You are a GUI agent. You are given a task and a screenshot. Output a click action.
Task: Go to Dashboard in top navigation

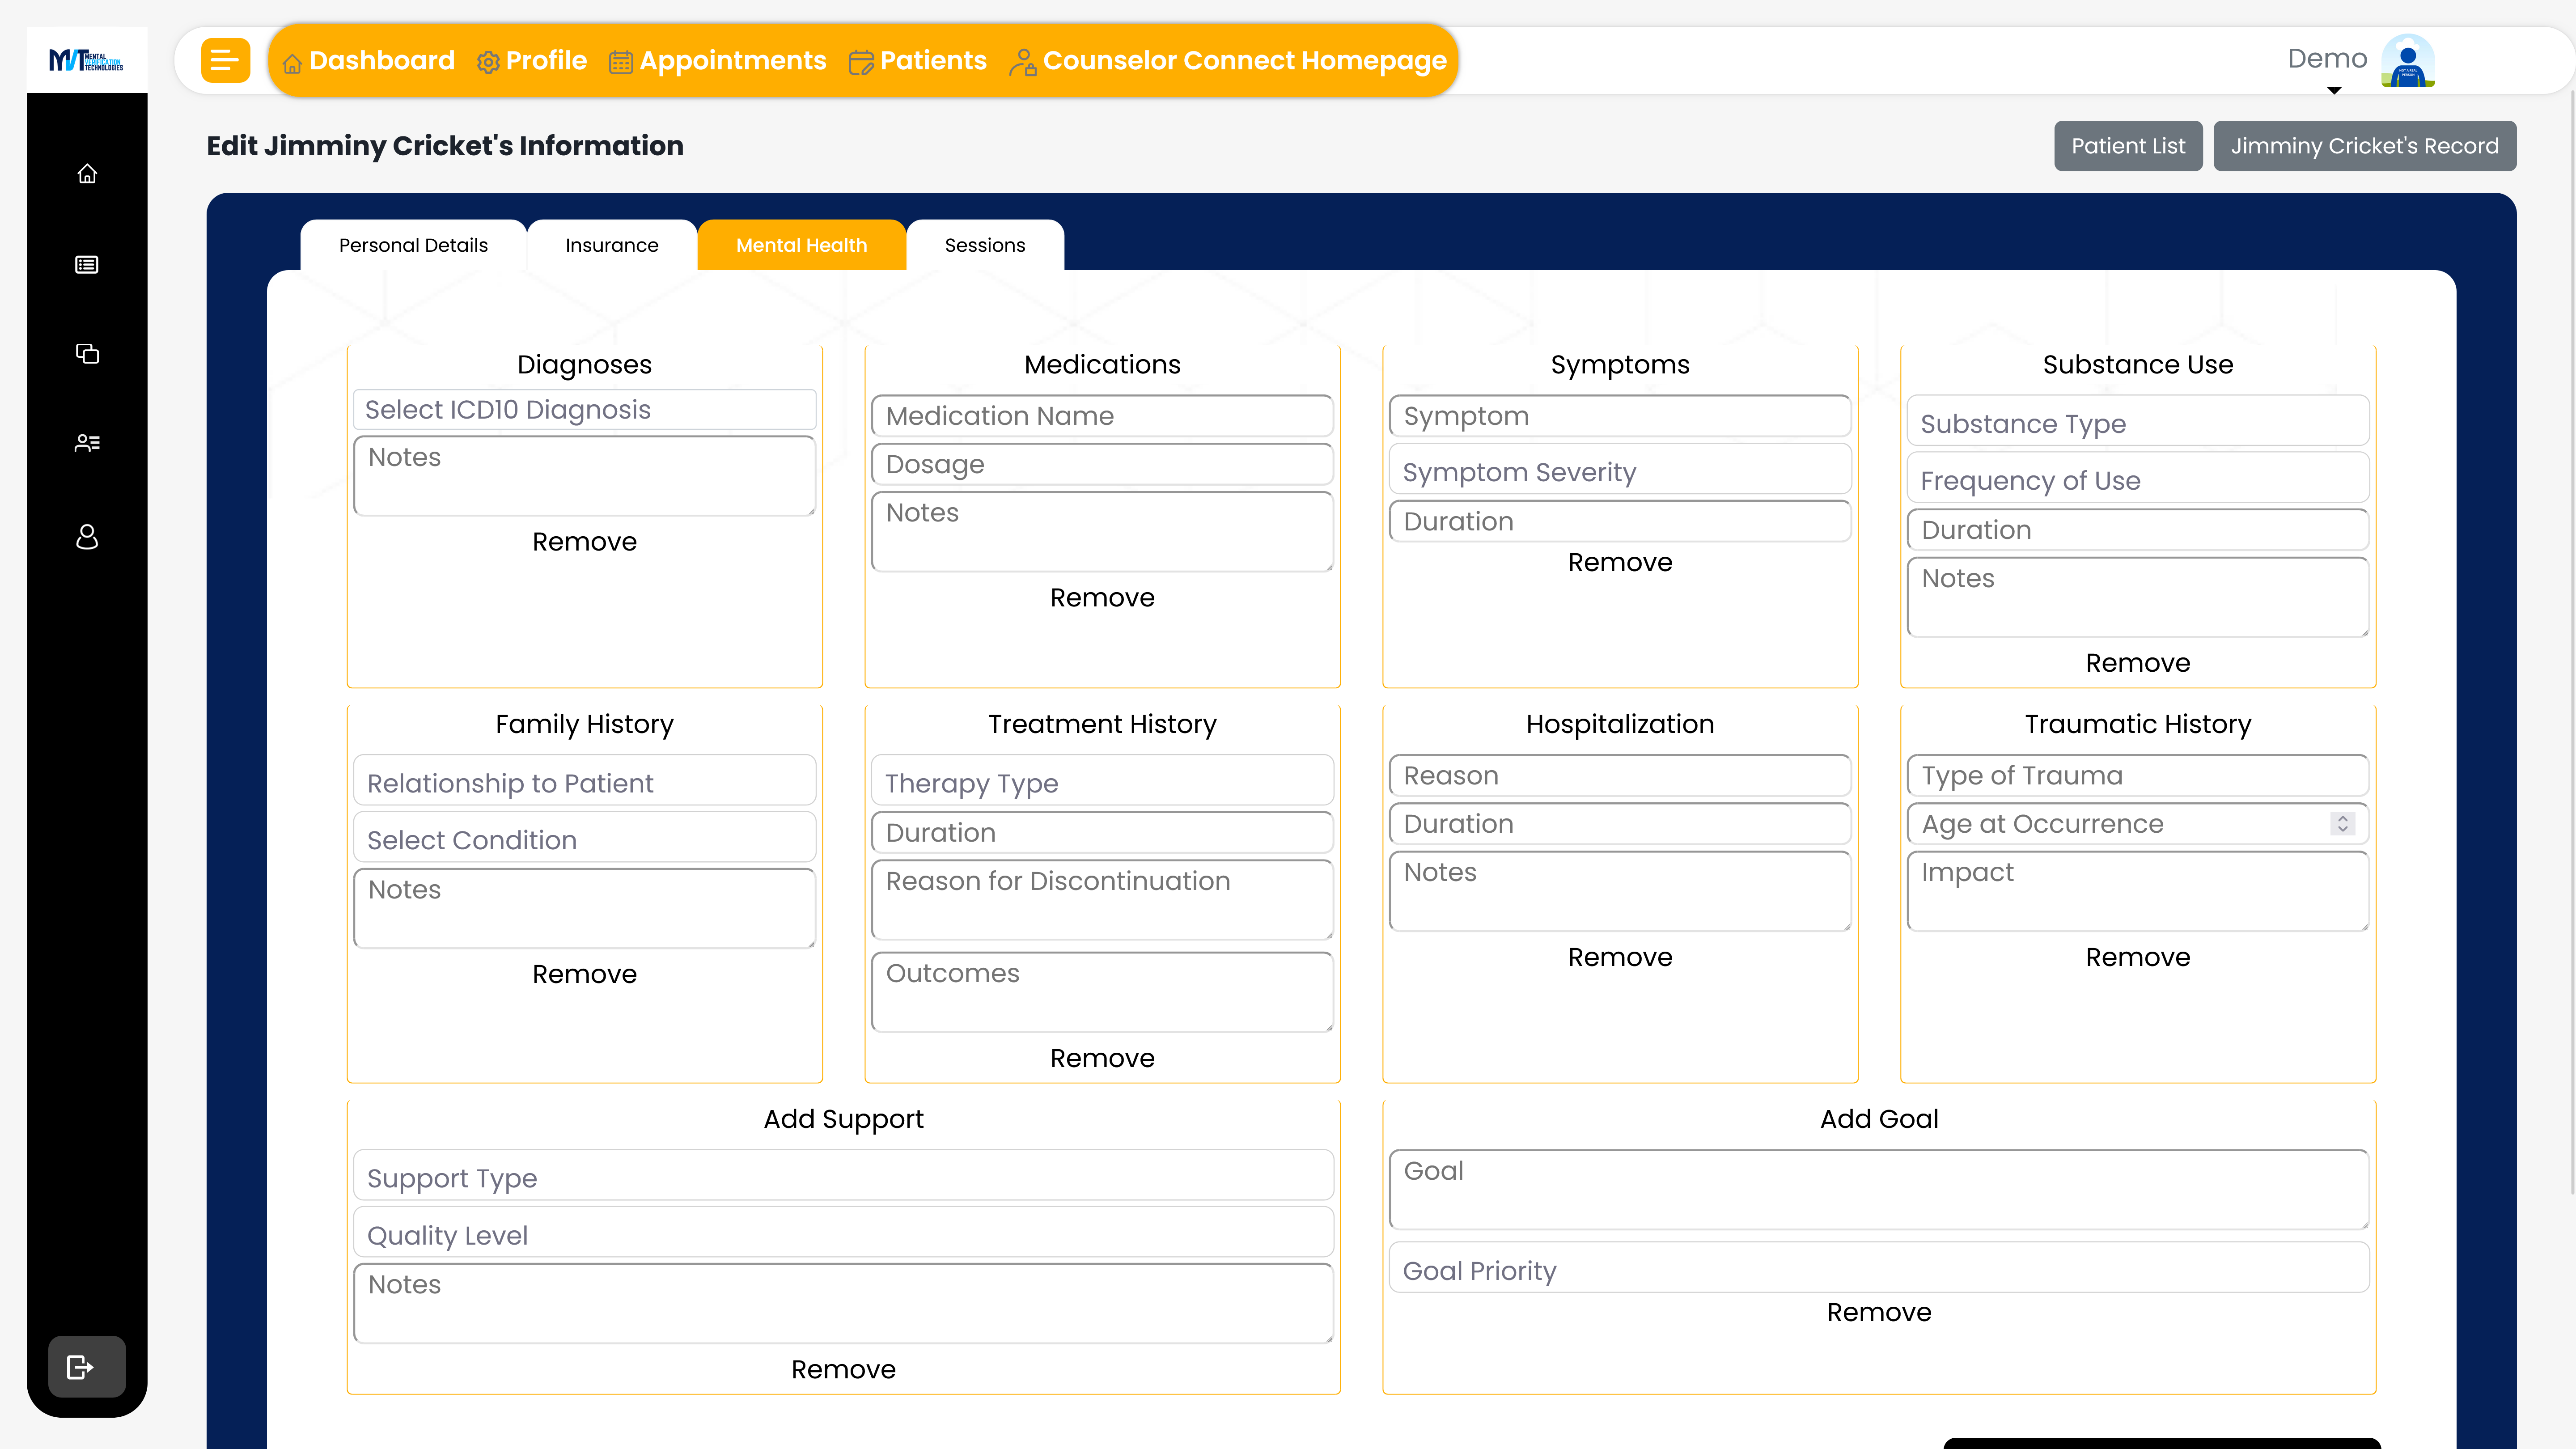tap(368, 60)
